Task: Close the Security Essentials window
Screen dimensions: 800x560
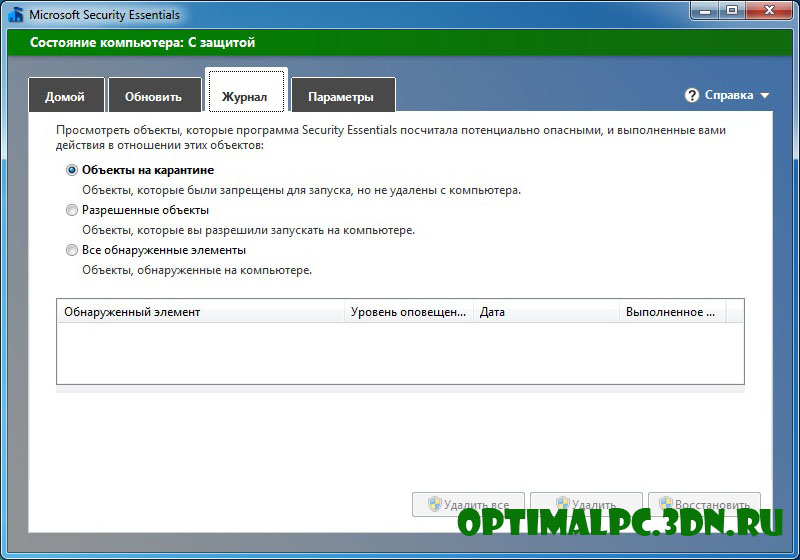Action: pos(770,10)
